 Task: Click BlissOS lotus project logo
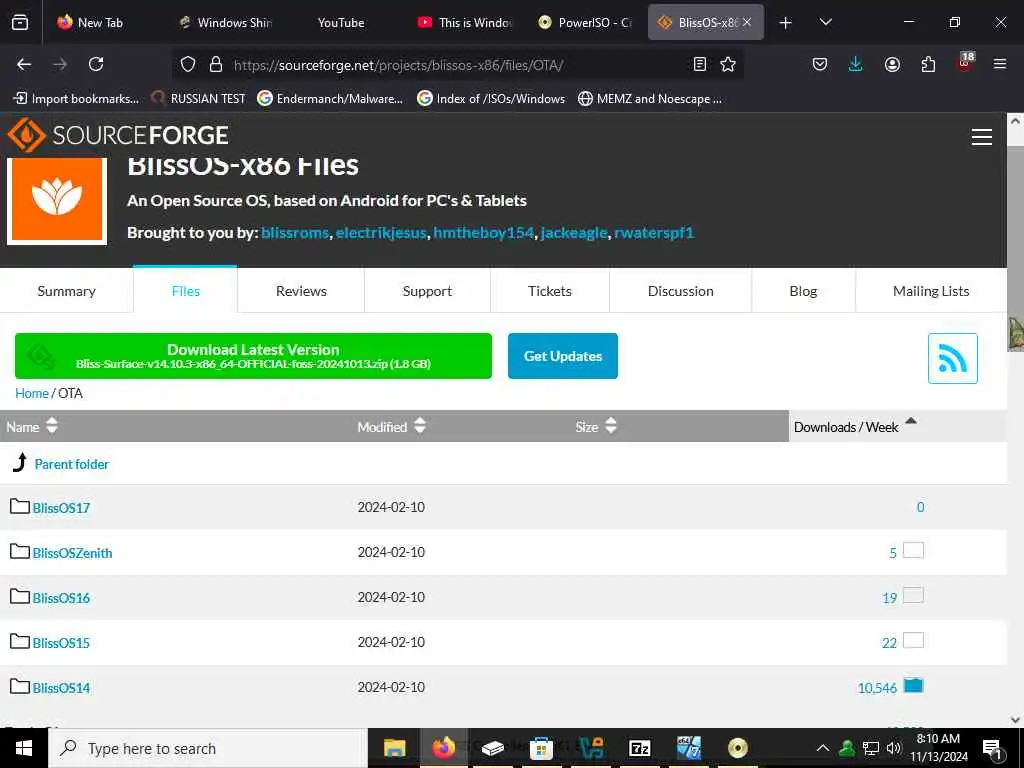pyautogui.click(x=57, y=199)
